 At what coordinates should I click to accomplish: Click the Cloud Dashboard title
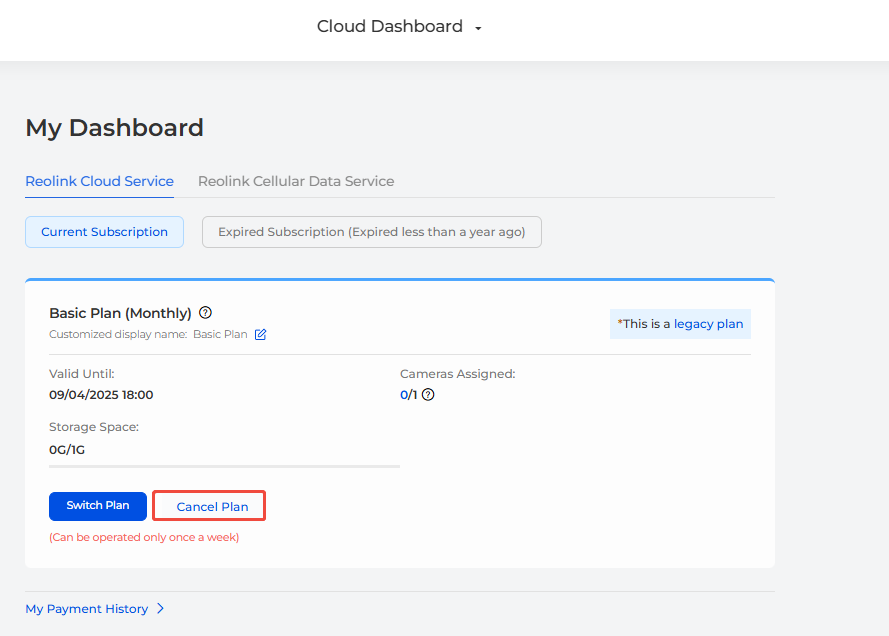(x=390, y=26)
